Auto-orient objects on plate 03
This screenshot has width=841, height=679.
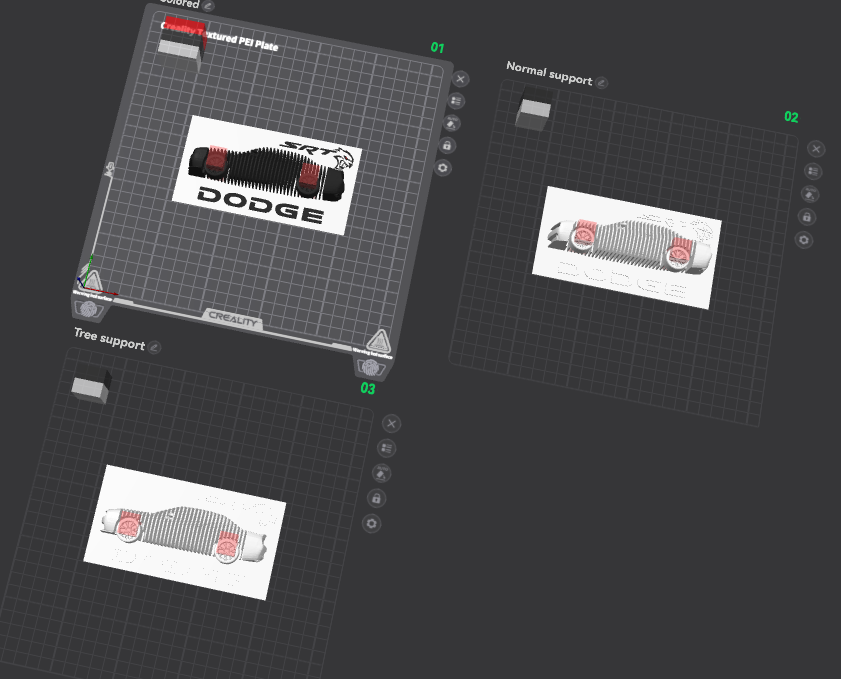381,474
